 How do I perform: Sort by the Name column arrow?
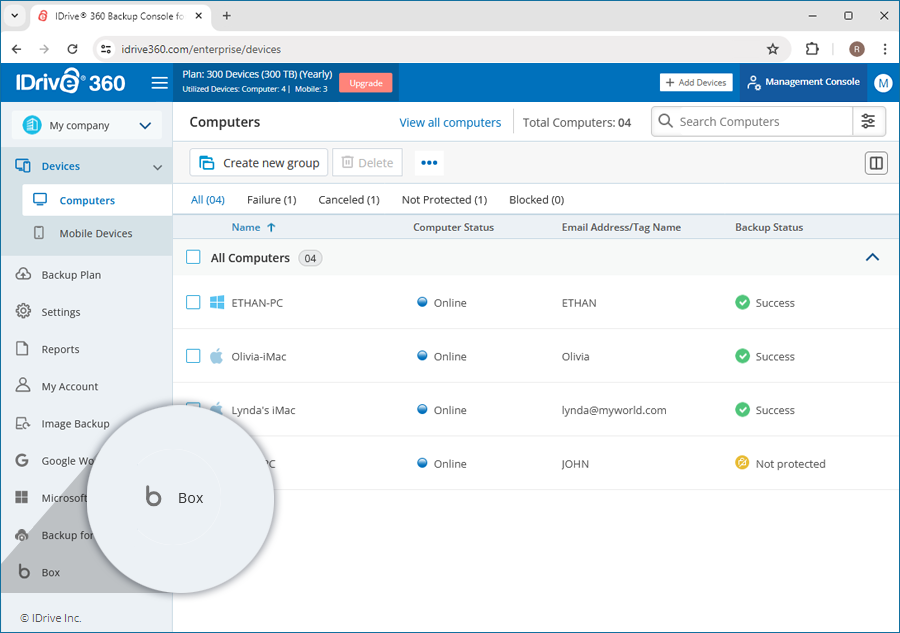271,227
